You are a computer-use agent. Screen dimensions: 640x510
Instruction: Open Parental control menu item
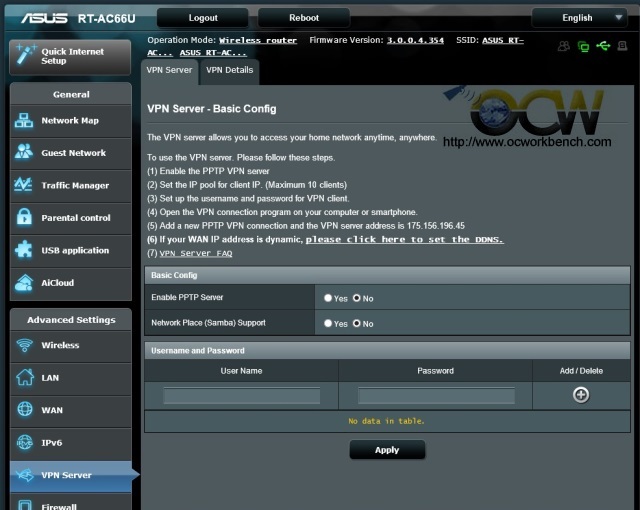pos(71,218)
